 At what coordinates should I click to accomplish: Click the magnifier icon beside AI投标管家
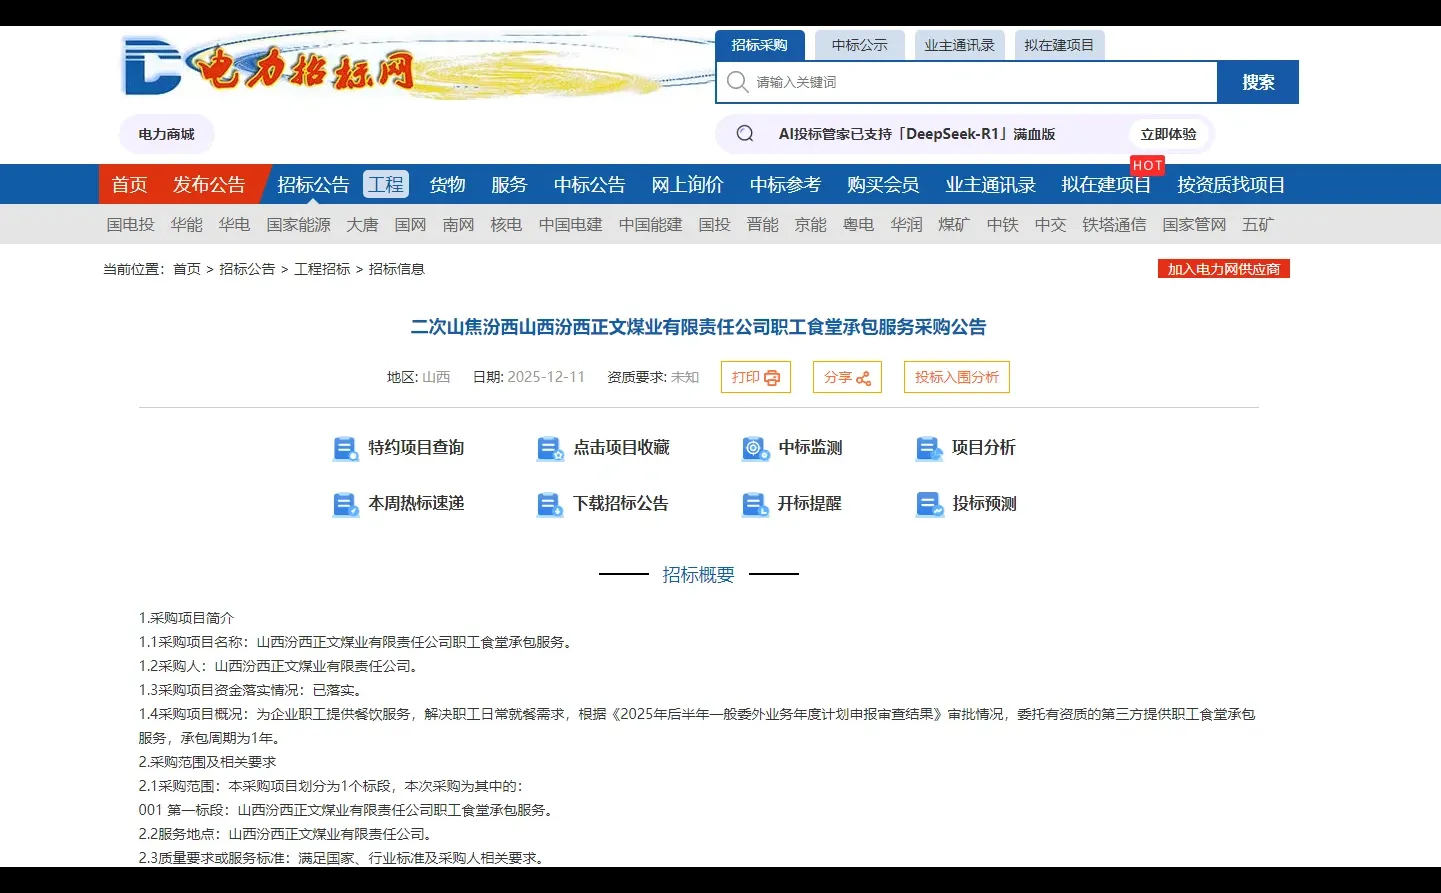click(x=743, y=133)
